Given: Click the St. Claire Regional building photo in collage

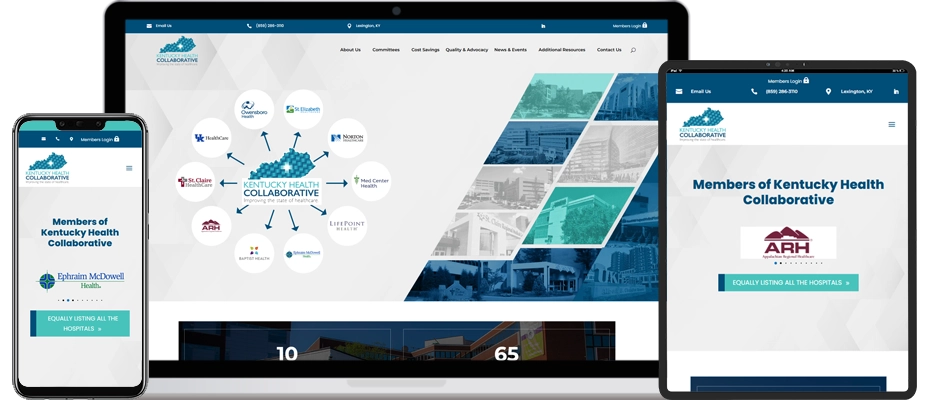Looking at the screenshot, I should 481,234.
